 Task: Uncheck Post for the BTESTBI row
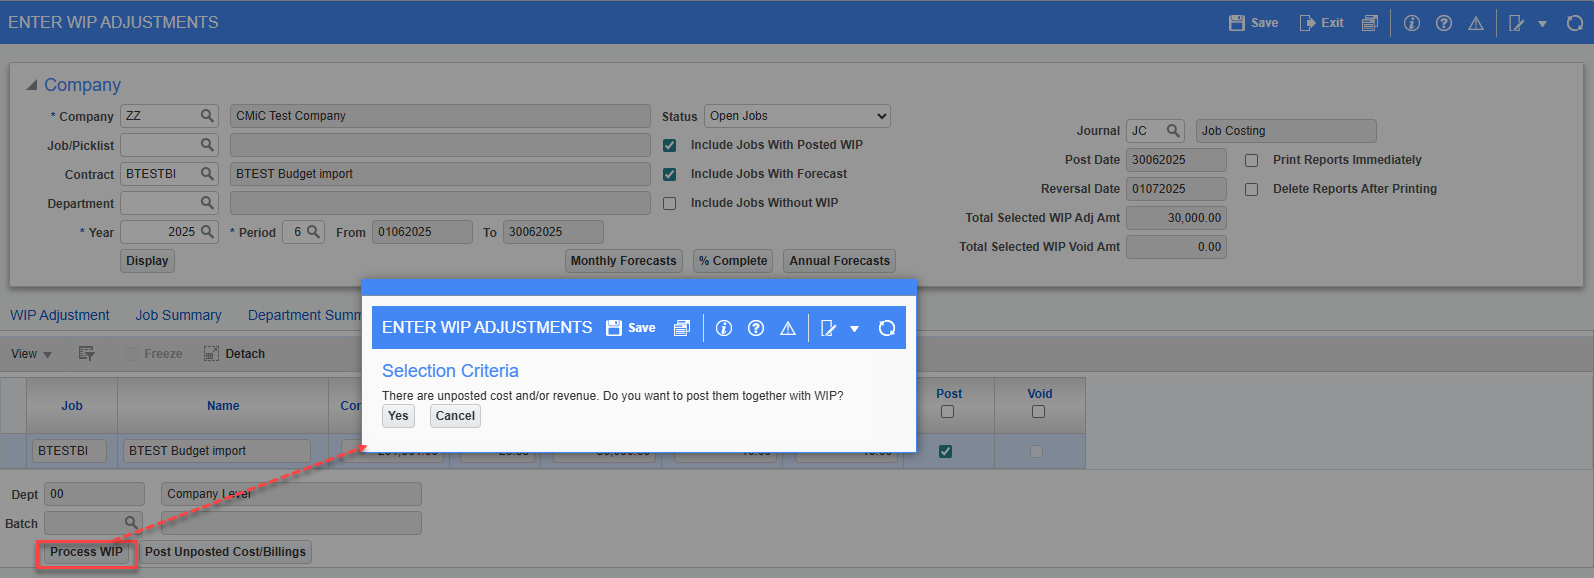pyautogui.click(x=945, y=452)
